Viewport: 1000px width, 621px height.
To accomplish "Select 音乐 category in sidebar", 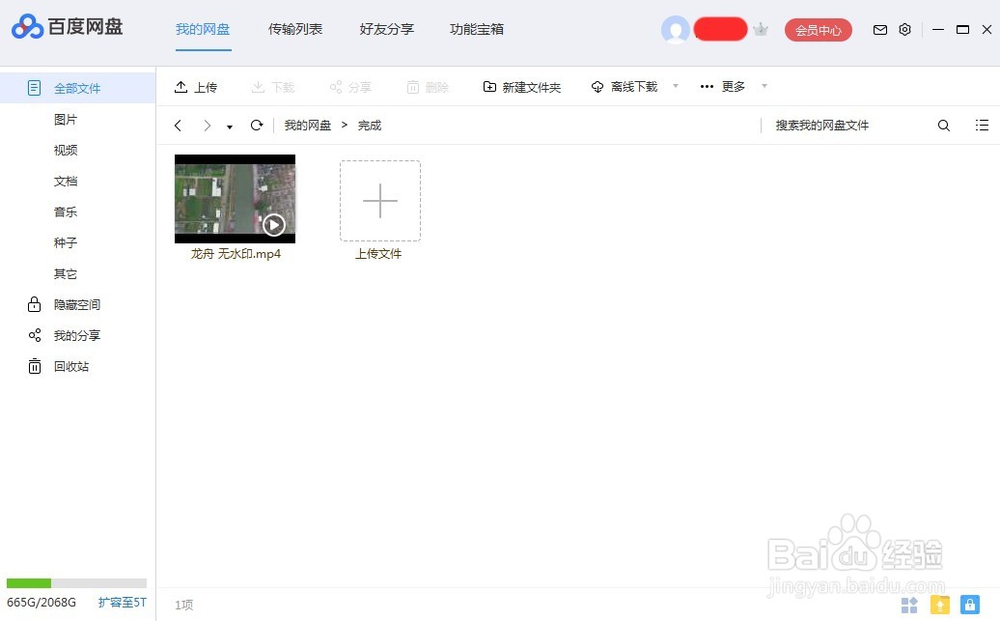I will (66, 212).
